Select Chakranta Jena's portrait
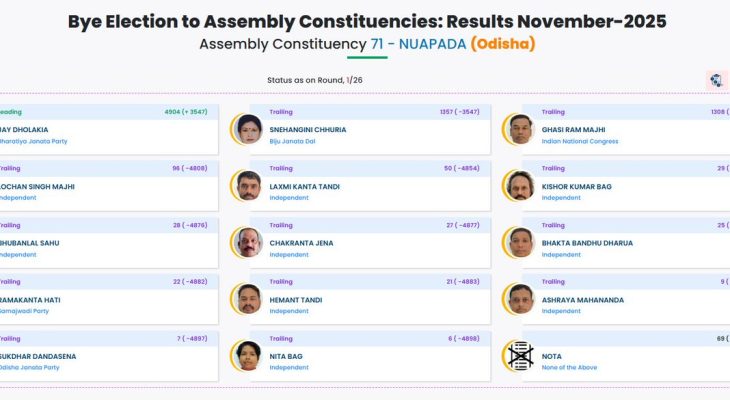Screen dimensions: 730x400 tap(247, 242)
